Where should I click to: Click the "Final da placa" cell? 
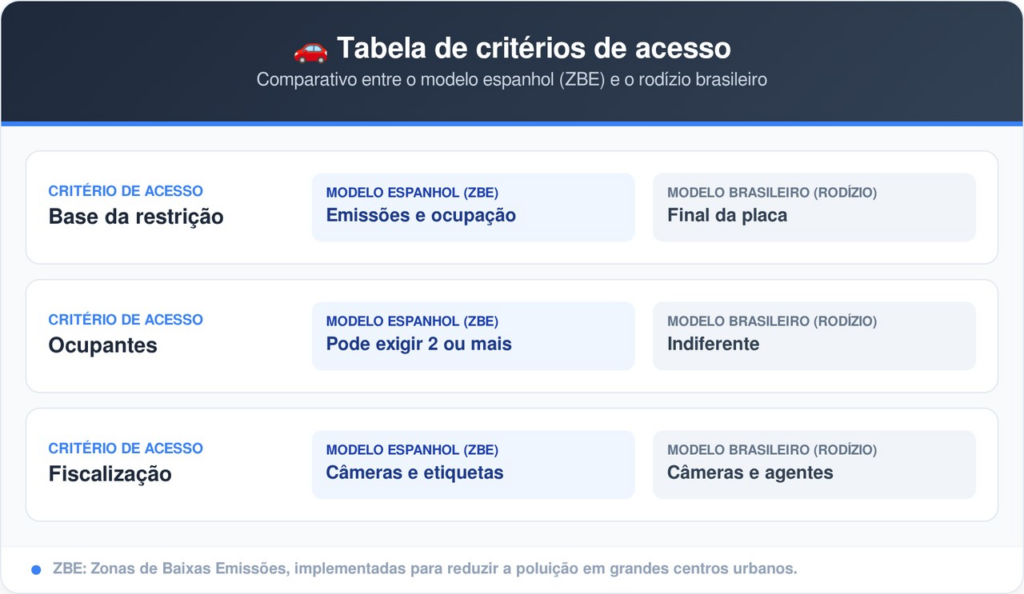click(727, 215)
